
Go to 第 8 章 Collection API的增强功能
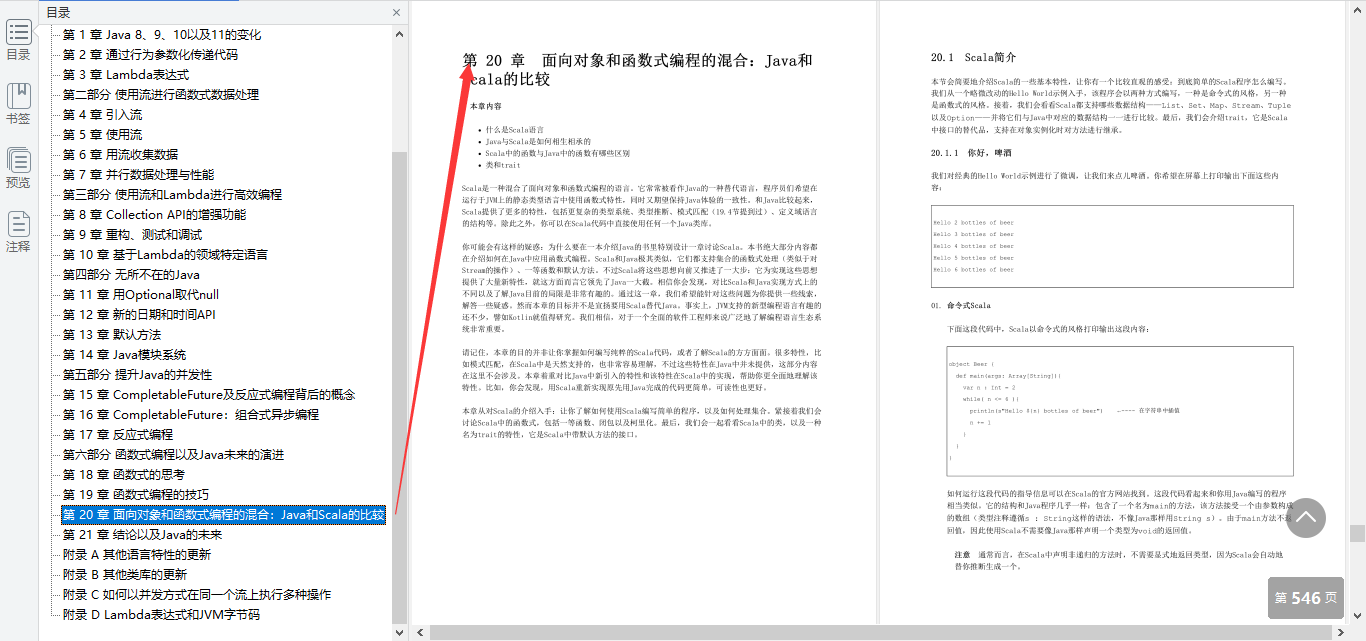154,214
